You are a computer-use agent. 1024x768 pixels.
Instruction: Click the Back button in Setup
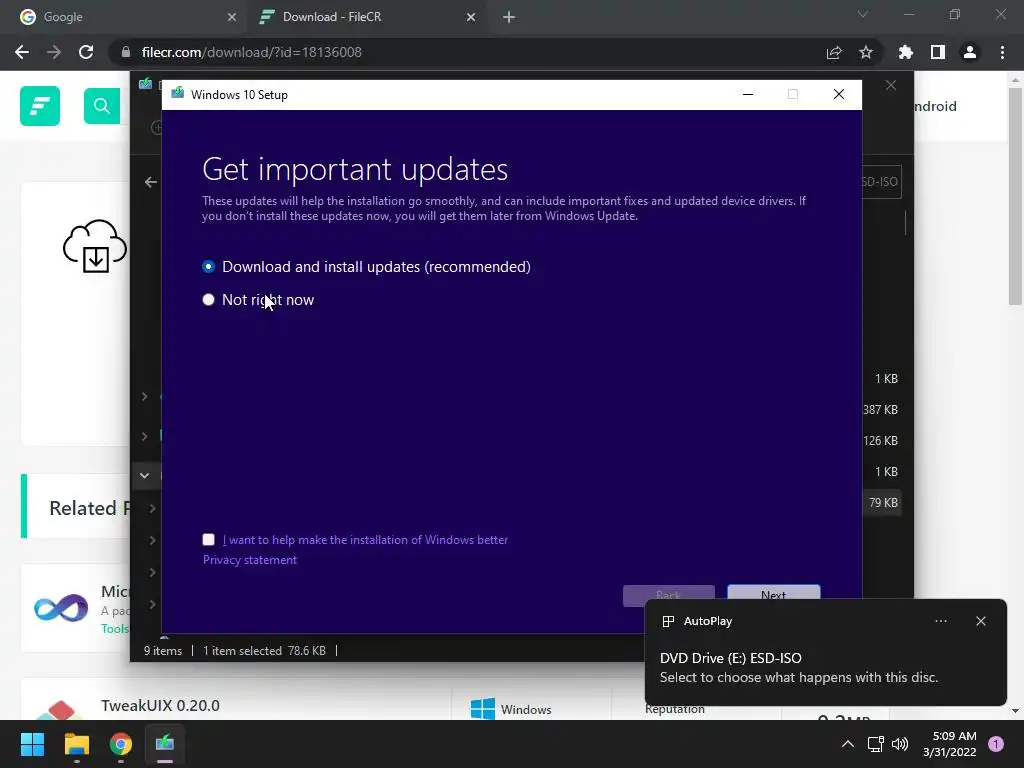668,595
